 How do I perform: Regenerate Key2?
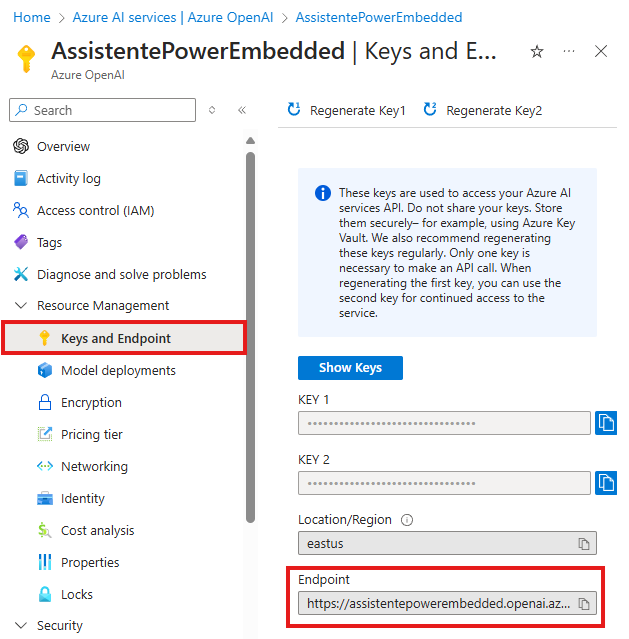[x=483, y=110]
